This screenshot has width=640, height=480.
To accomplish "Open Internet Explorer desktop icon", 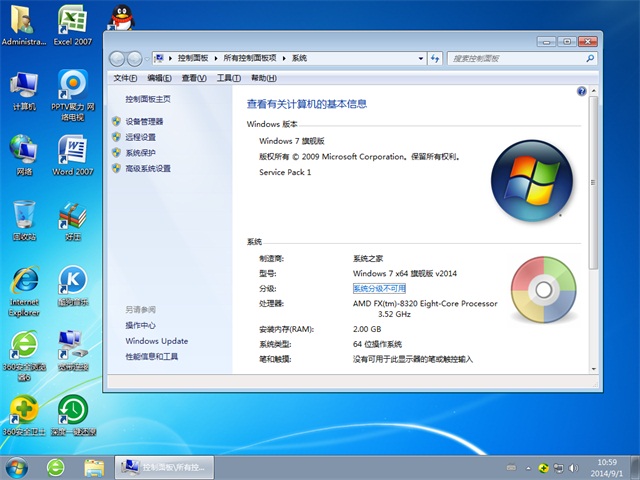I will pos(24,282).
